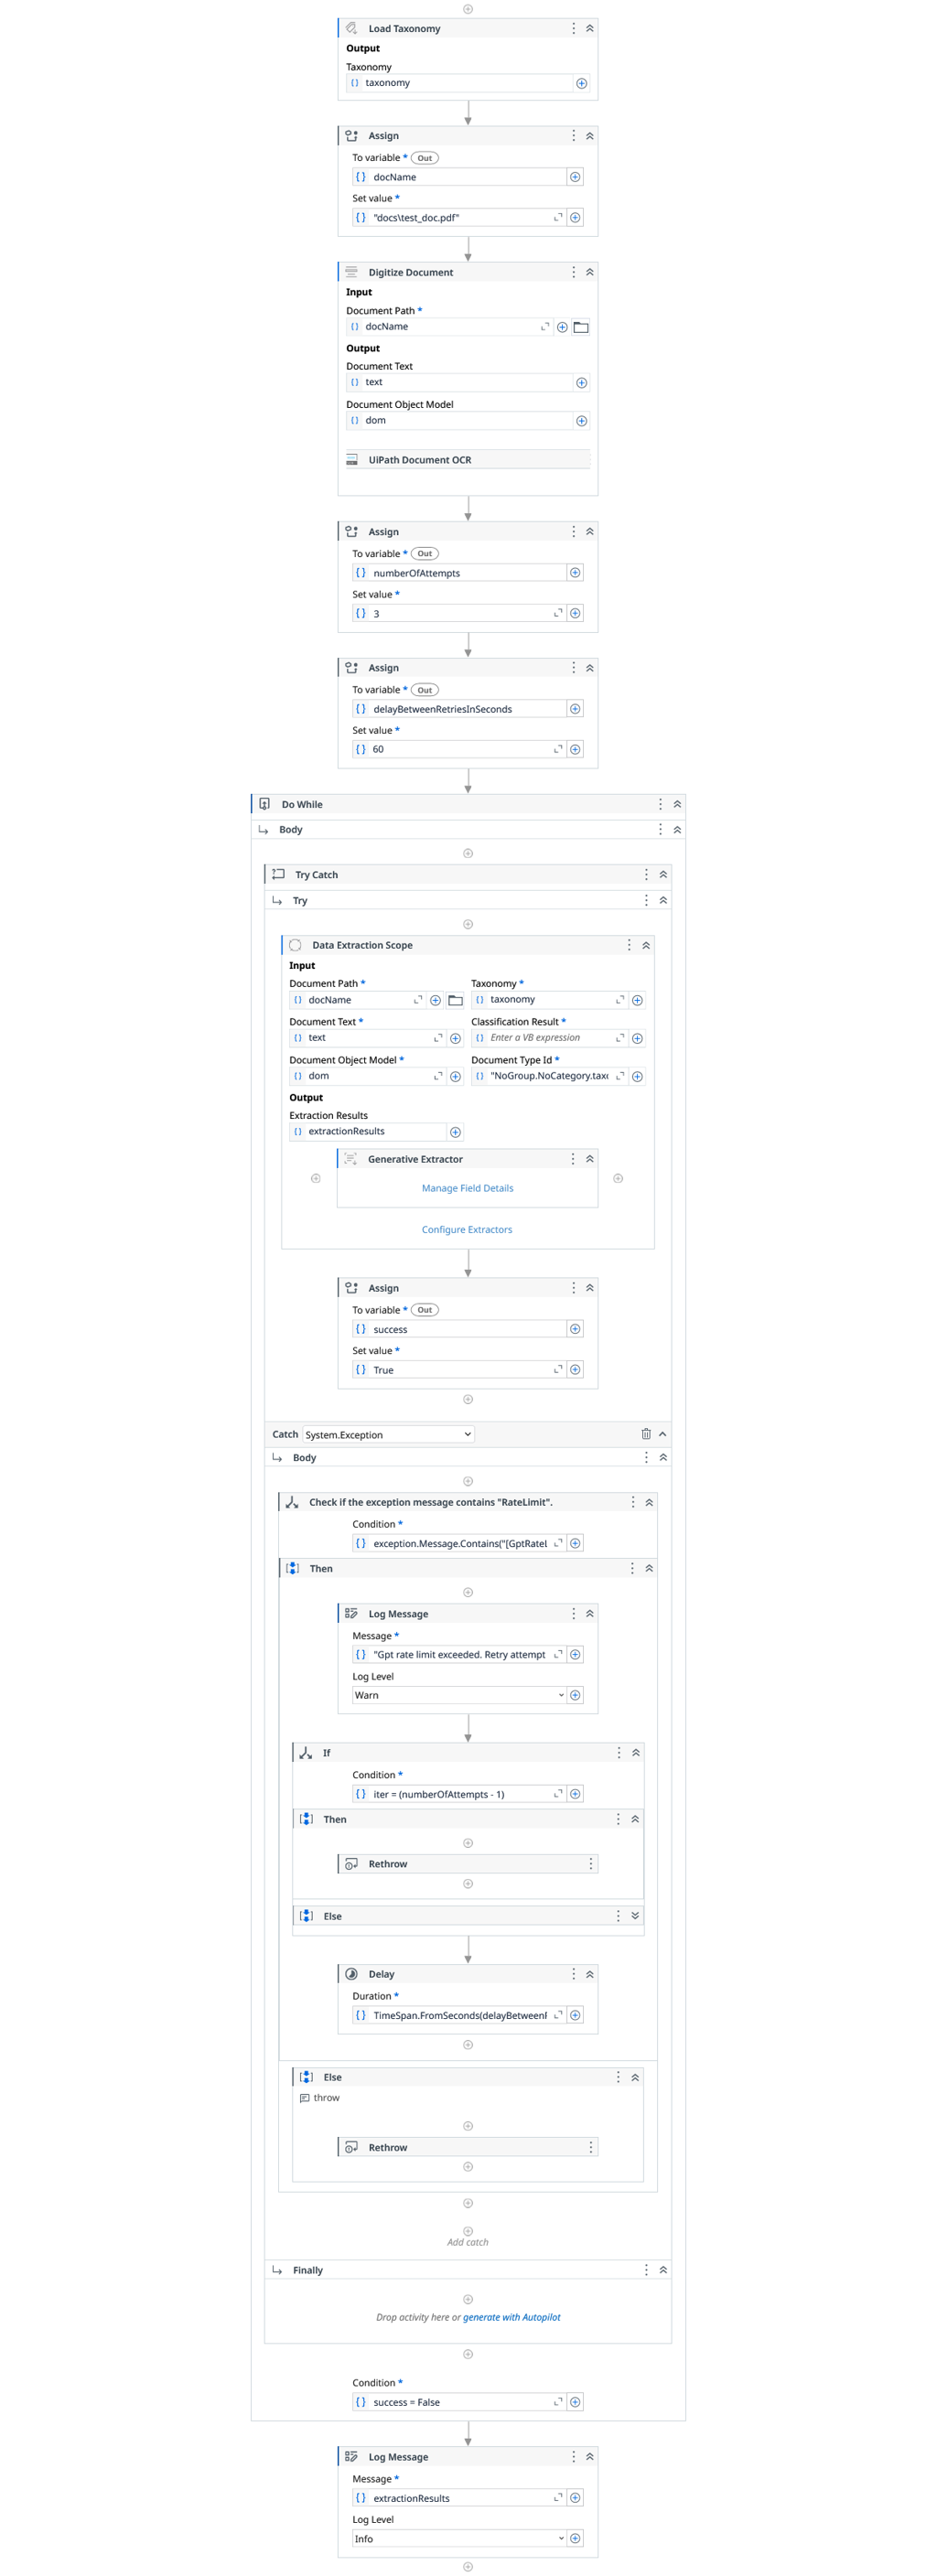Screen dimensions: 937x2576
Task: Open options menu of Generative Extractor
Action: pyautogui.click(x=573, y=1159)
